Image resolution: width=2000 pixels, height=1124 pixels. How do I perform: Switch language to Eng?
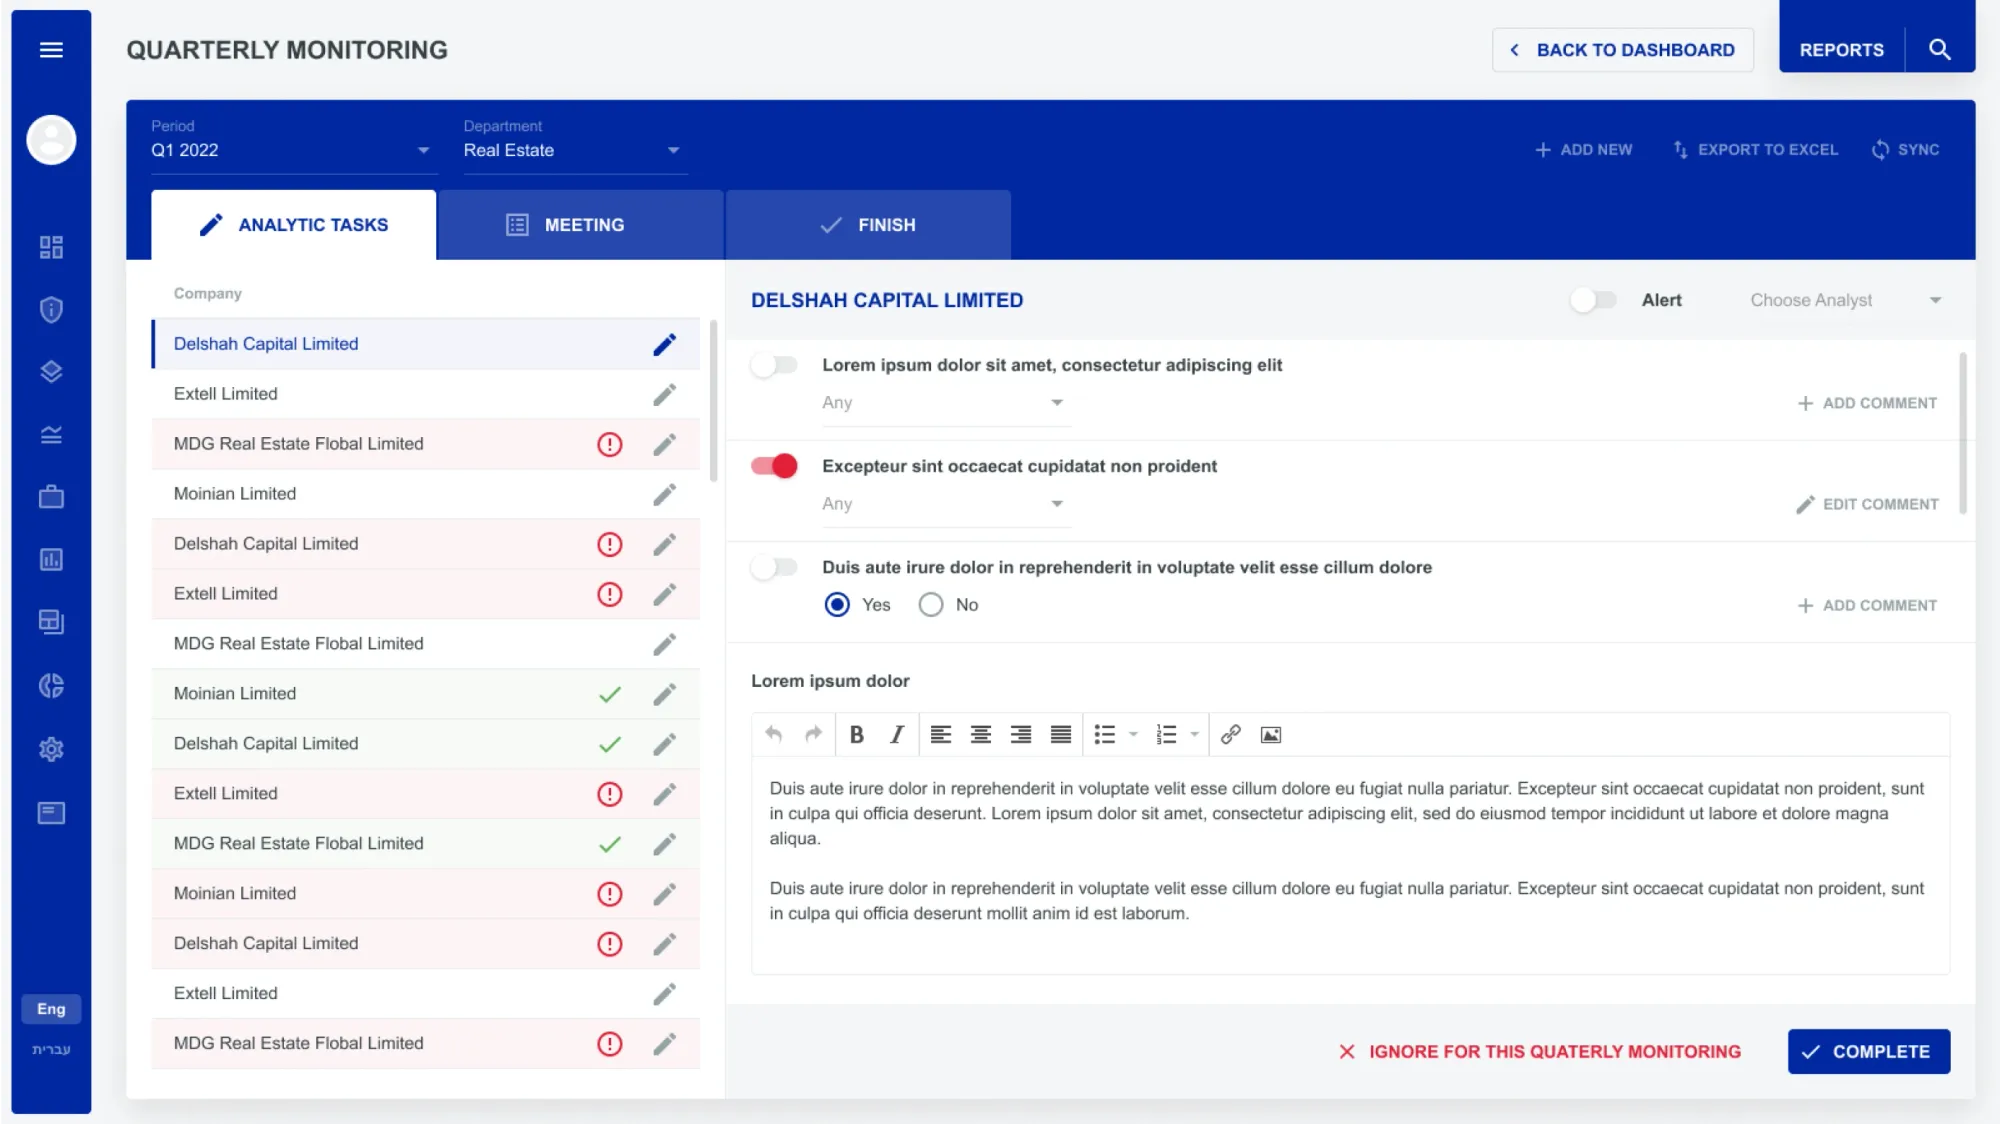(51, 1009)
